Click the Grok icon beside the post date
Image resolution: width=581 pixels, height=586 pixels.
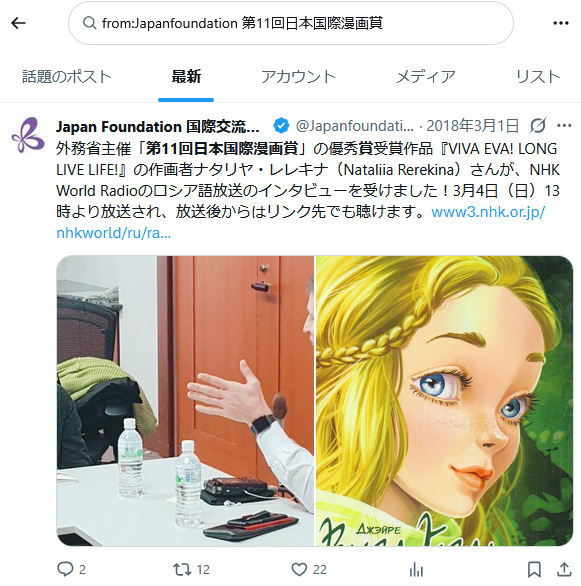pyautogui.click(x=538, y=126)
